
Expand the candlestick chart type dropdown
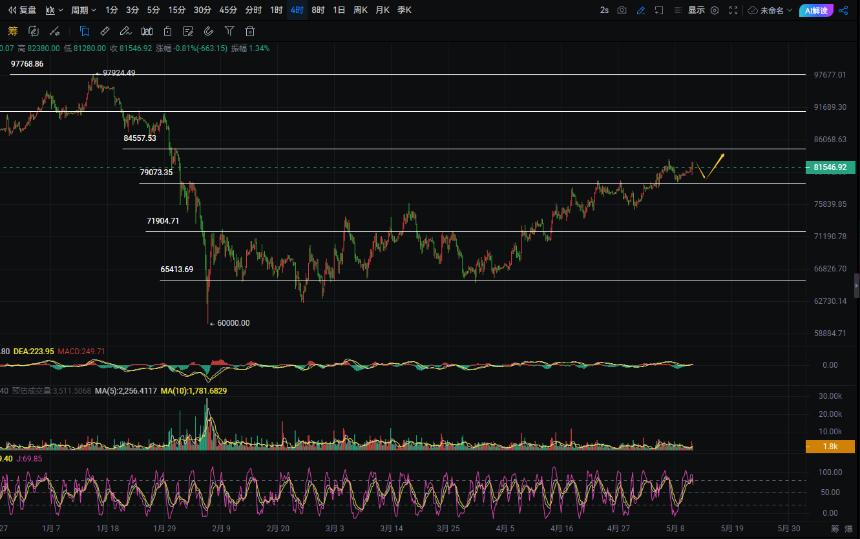pyautogui.click(x=54, y=10)
